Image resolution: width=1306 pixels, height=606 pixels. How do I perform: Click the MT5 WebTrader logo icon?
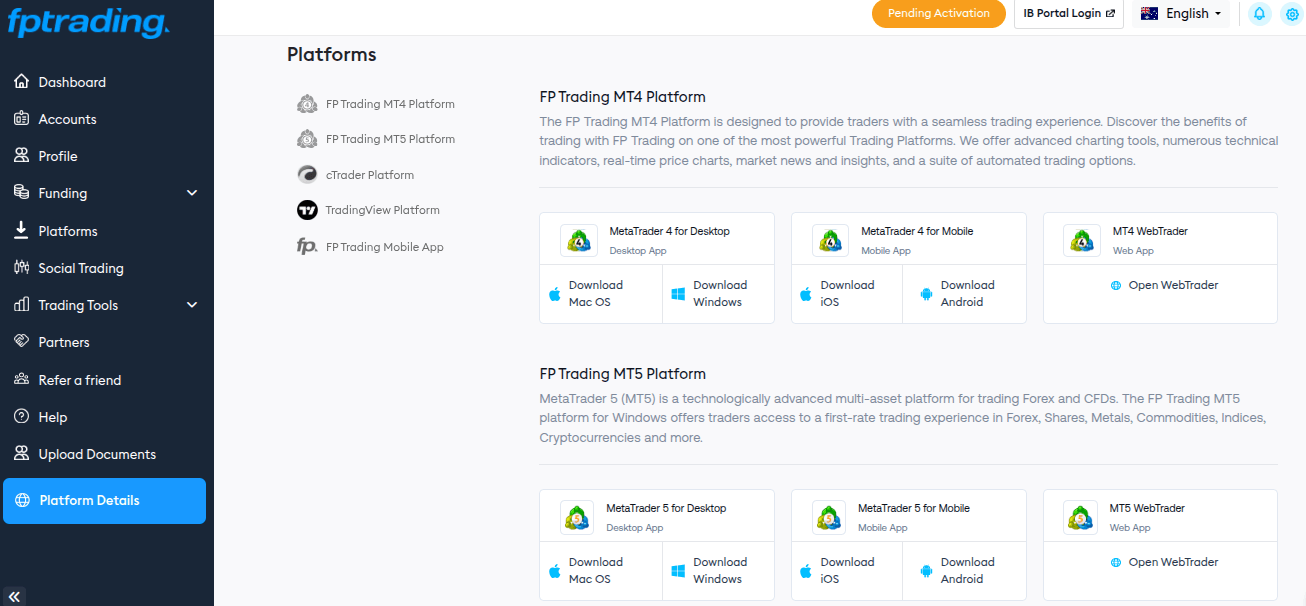coord(1081,517)
